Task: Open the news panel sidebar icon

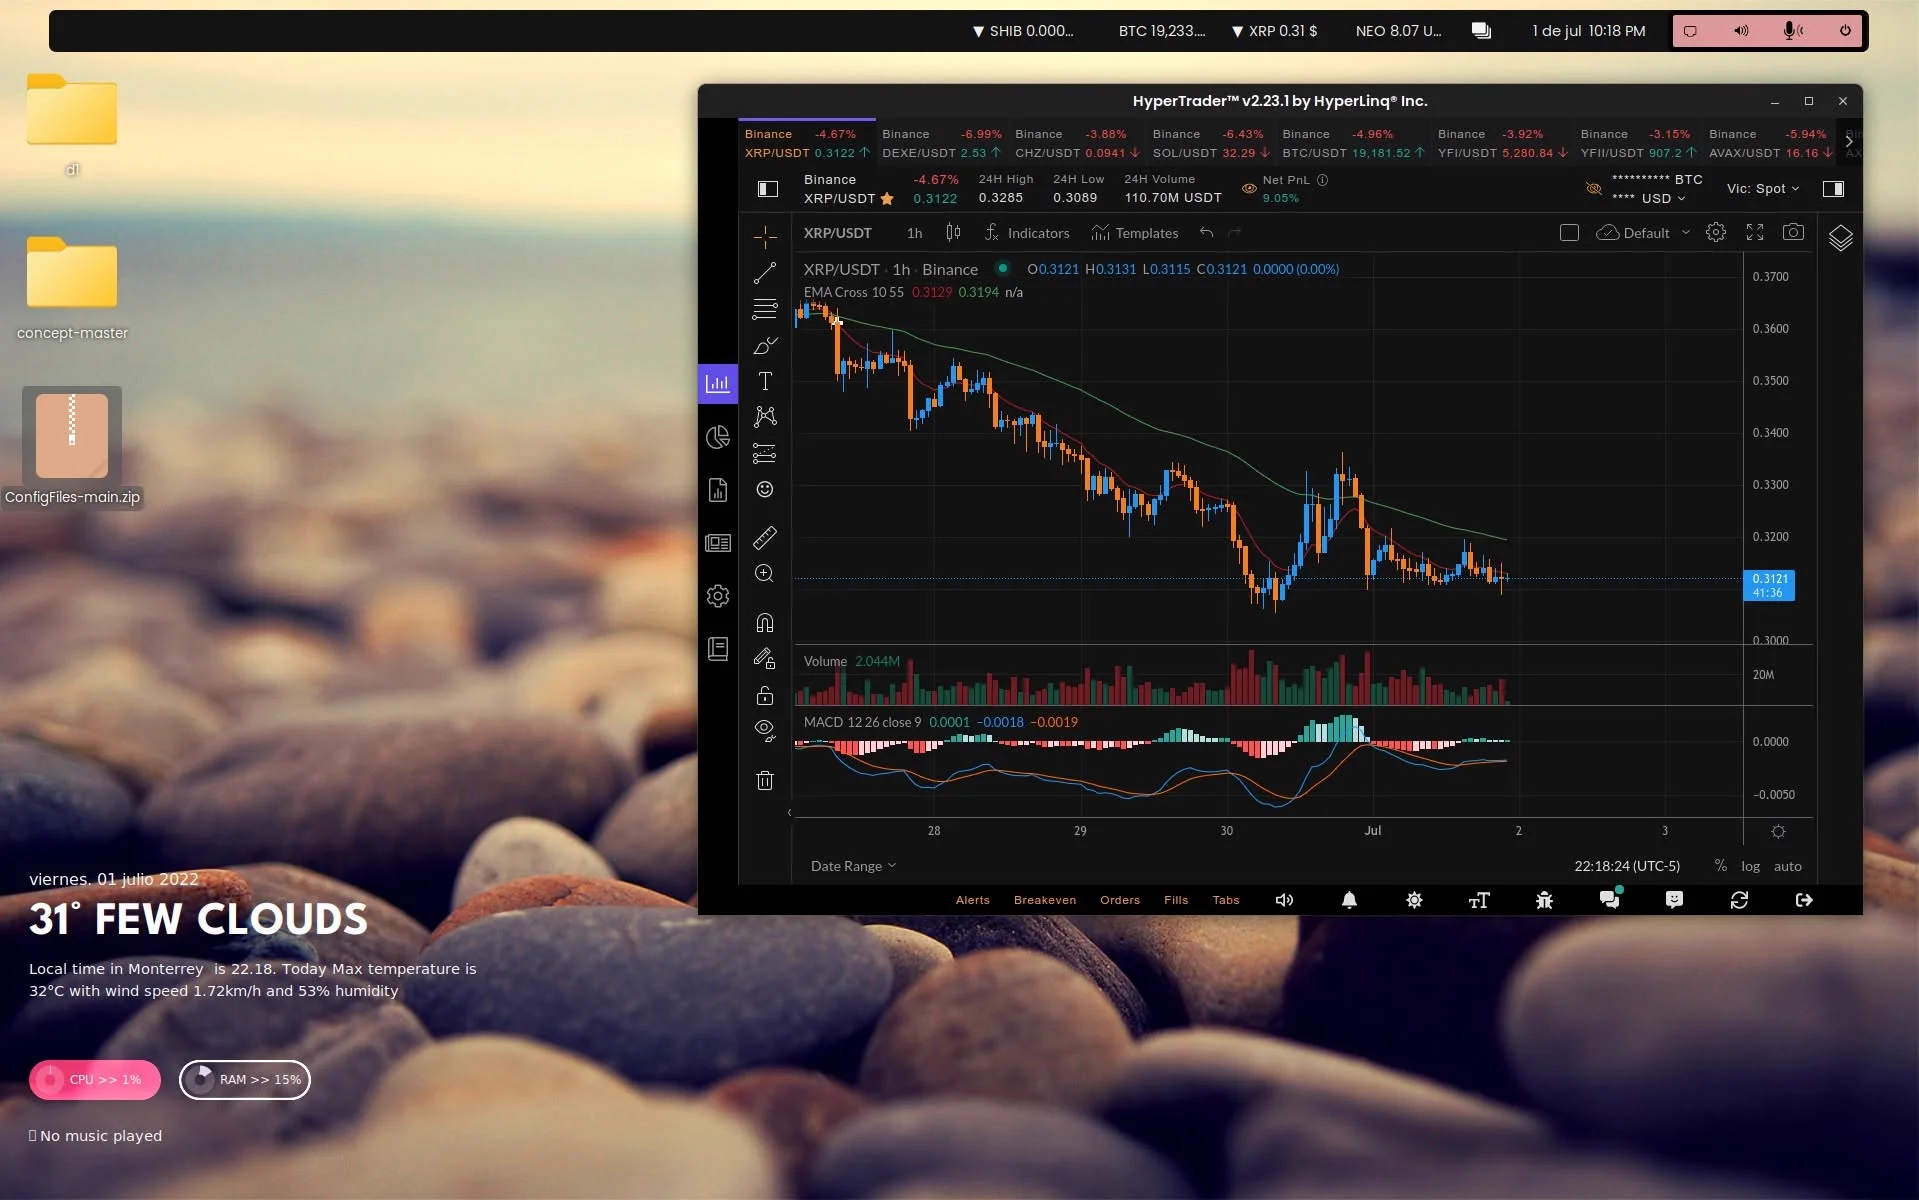Action: tap(718, 543)
